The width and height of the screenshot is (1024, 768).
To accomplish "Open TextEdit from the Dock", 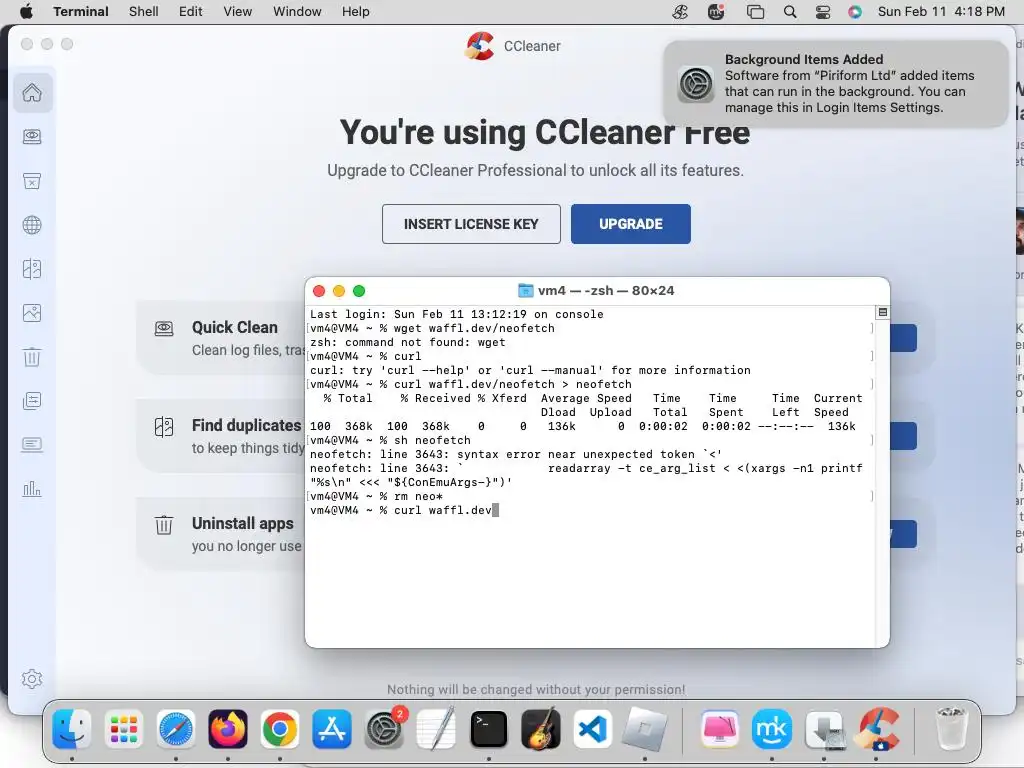I will (436, 729).
